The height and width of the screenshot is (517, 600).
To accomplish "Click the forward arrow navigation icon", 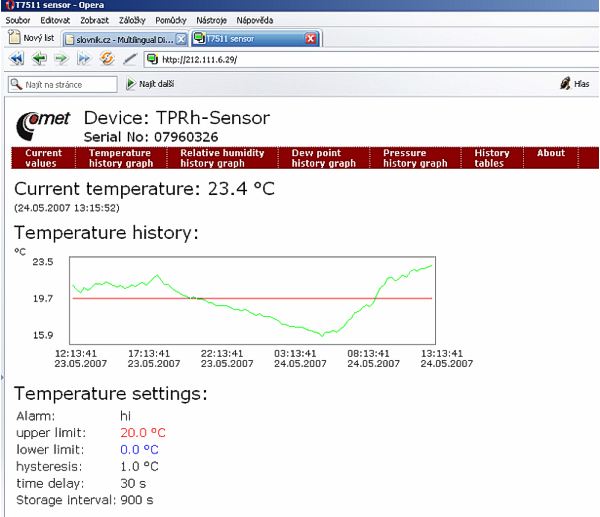I will 62,60.
